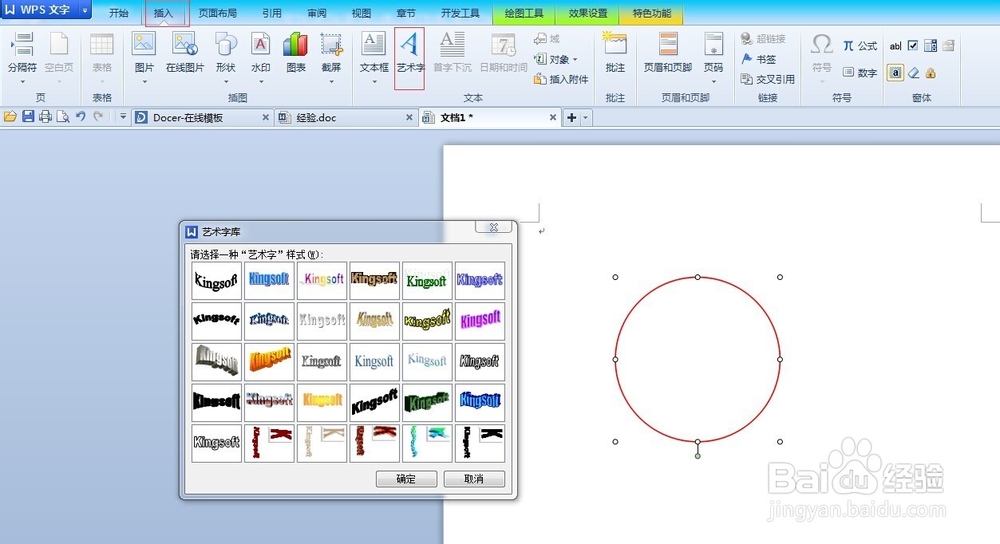This screenshot has height=544, width=1000.
Task: Close the Docer-在线模板 tab
Action: (265, 117)
